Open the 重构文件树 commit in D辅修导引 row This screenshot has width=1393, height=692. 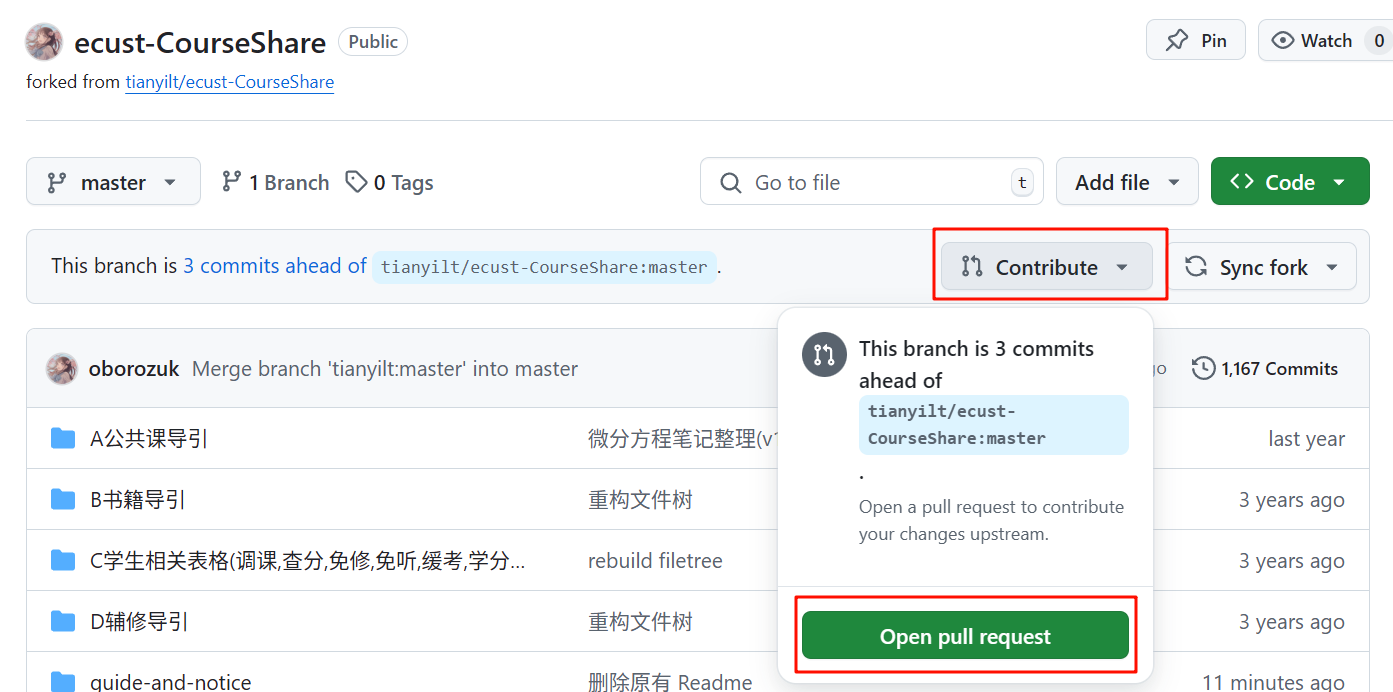click(640, 622)
